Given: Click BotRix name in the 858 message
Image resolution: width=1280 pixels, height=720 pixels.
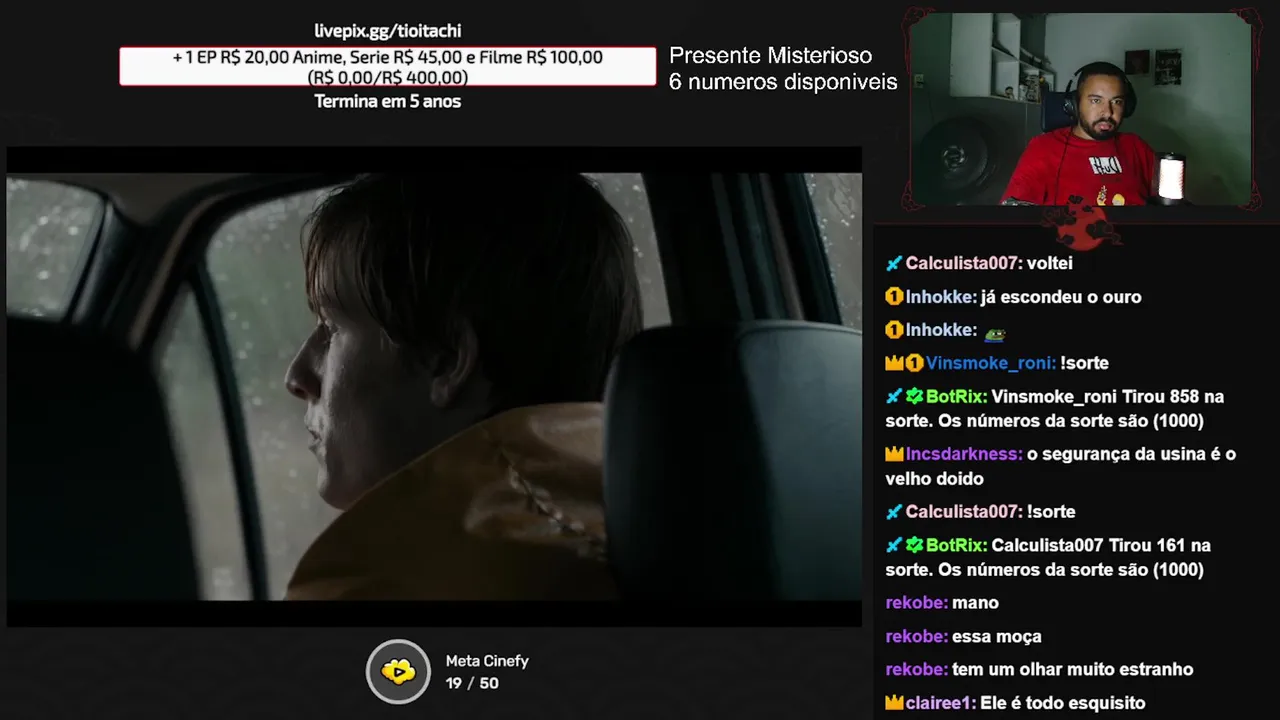Looking at the screenshot, I should point(956,397).
